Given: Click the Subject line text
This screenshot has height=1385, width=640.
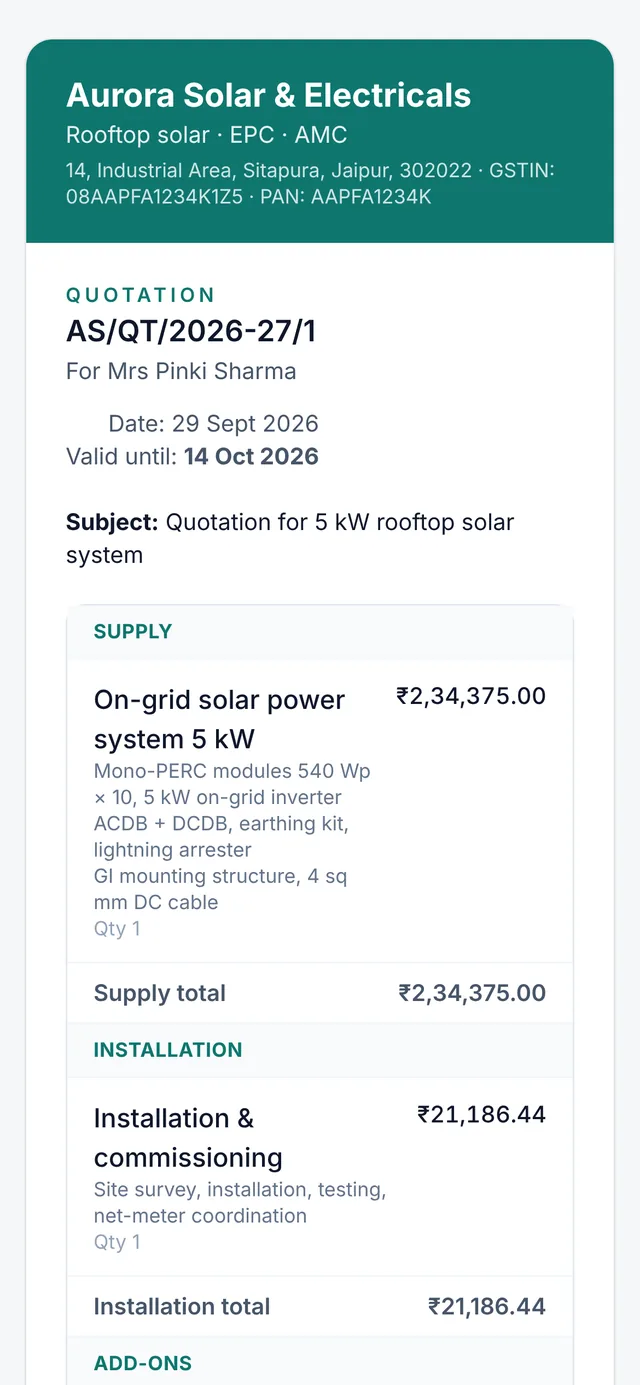Looking at the screenshot, I should click(x=290, y=538).
